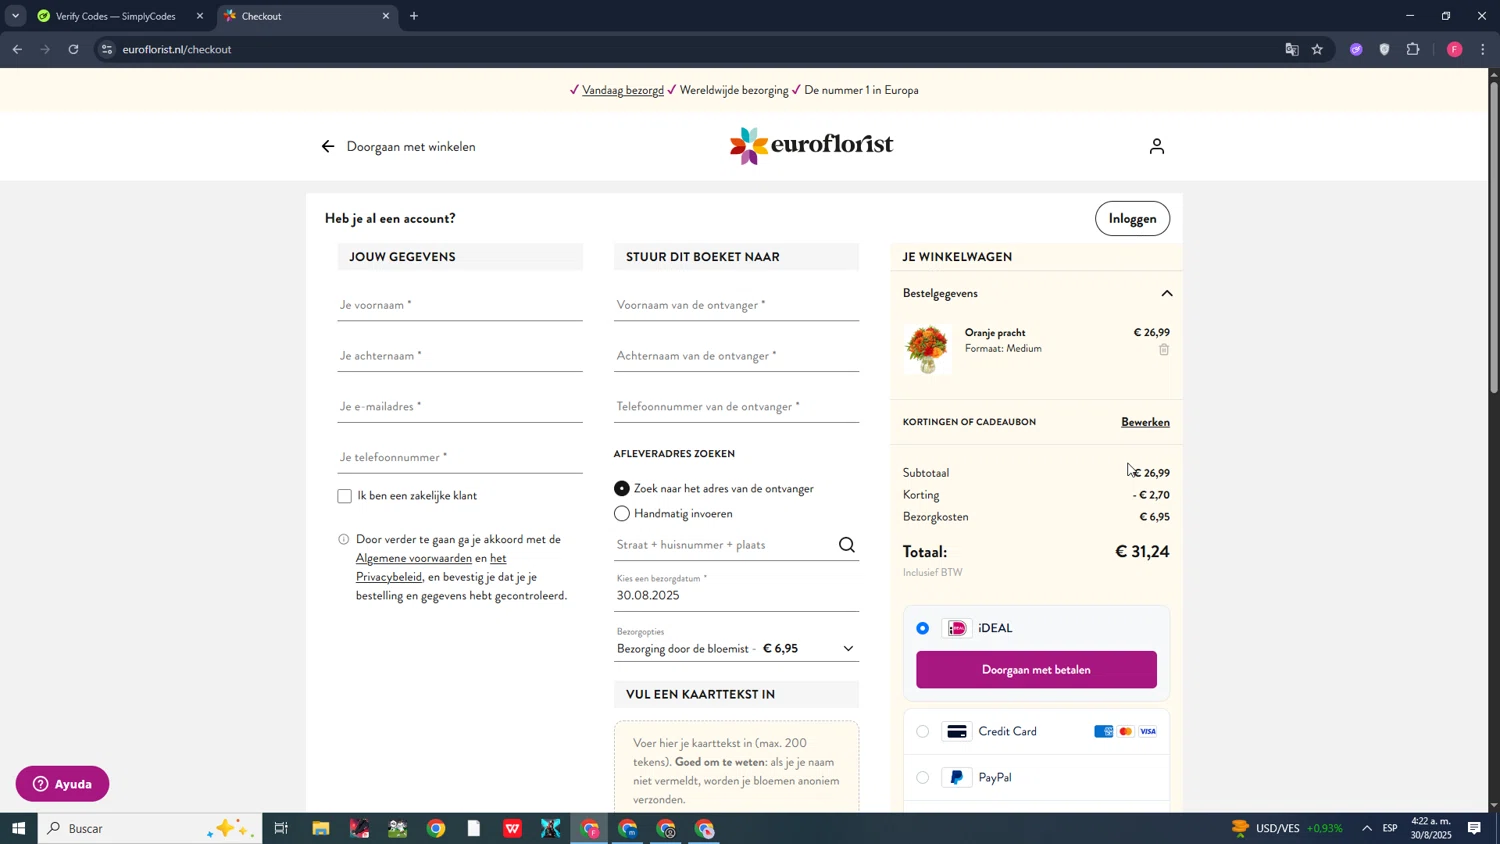Focus 'Telefoonnummer van de ontvanger' field
The height and width of the screenshot is (844, 1500).
[736, 407]
